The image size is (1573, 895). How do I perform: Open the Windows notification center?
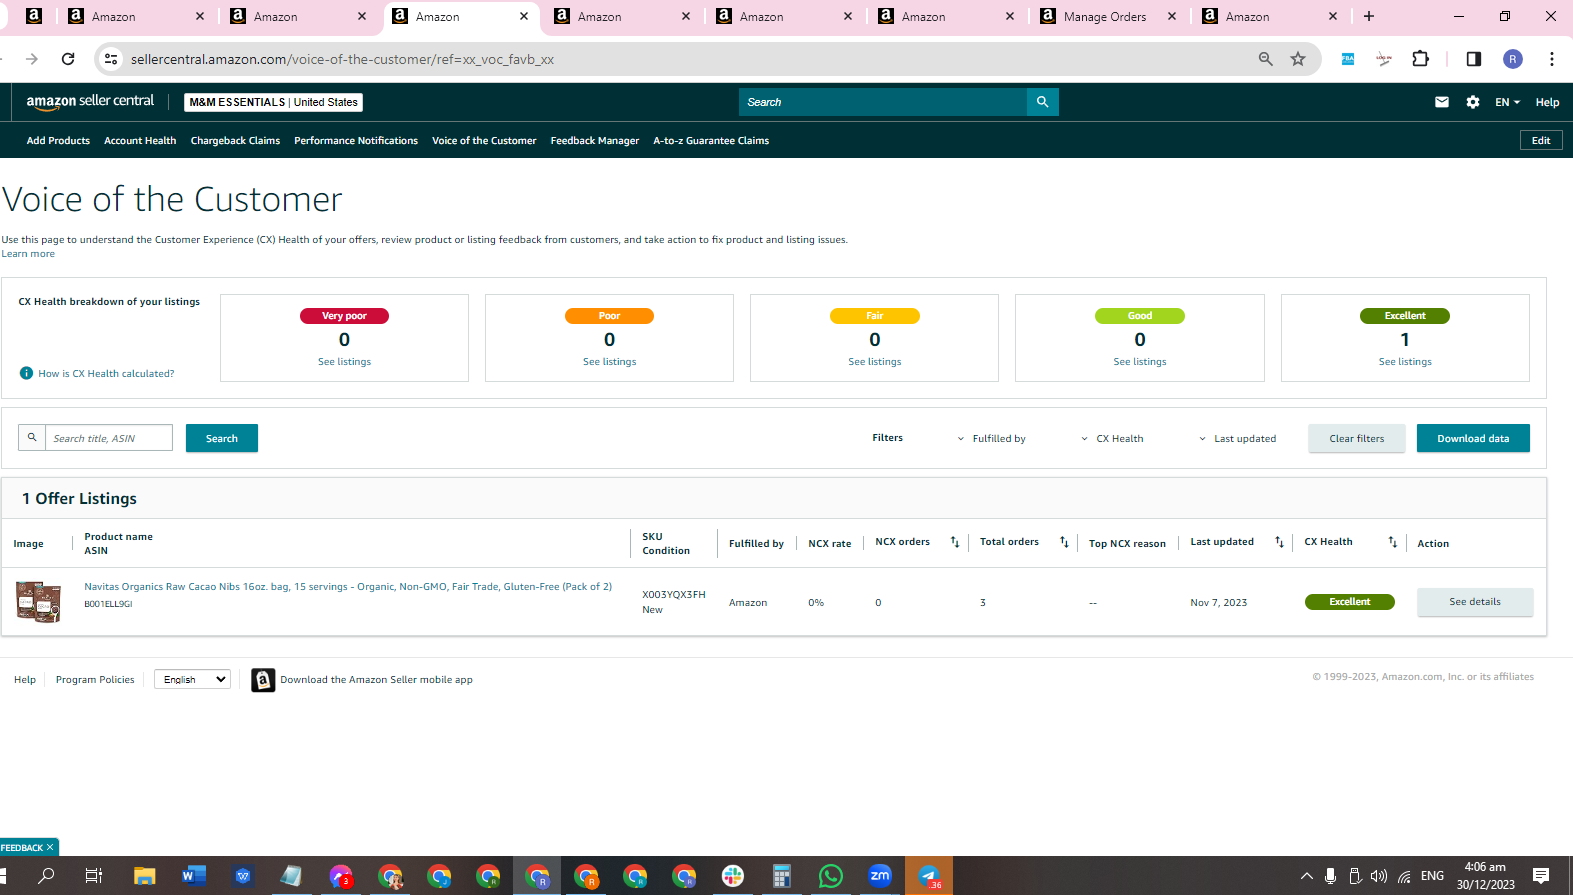pos(1541,876)
